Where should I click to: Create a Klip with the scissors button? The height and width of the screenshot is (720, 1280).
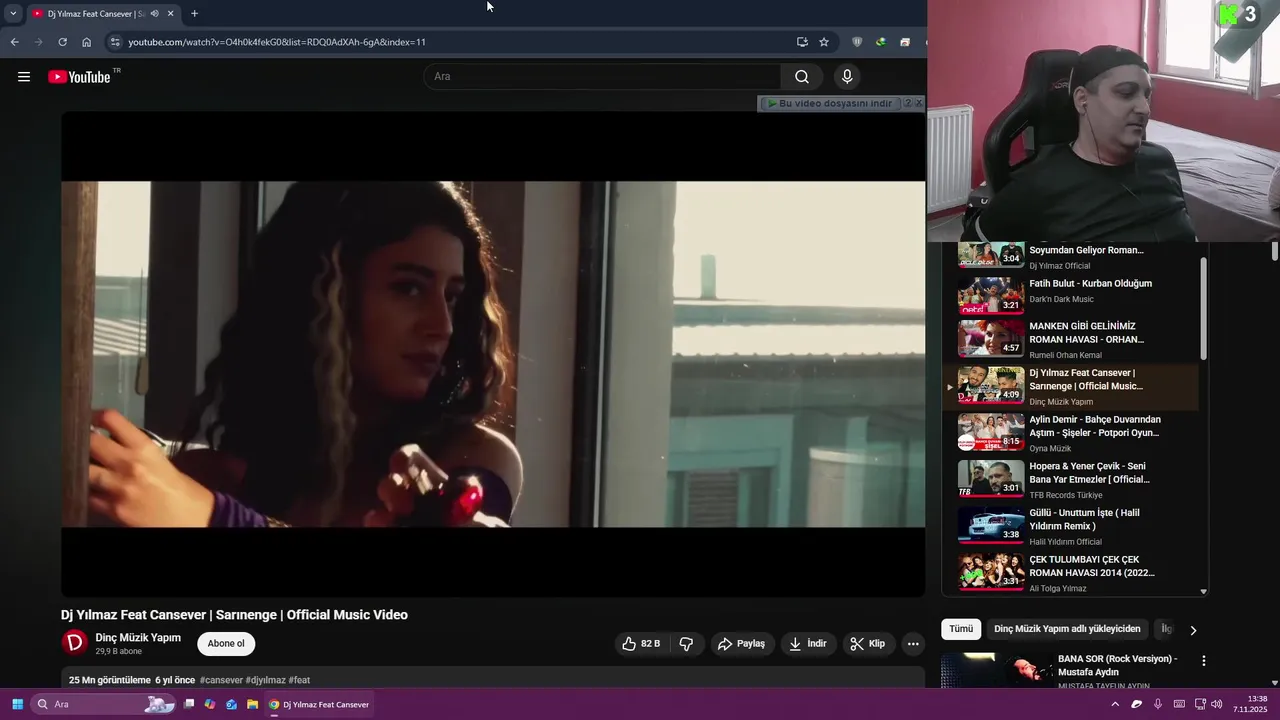coord(867,644)
